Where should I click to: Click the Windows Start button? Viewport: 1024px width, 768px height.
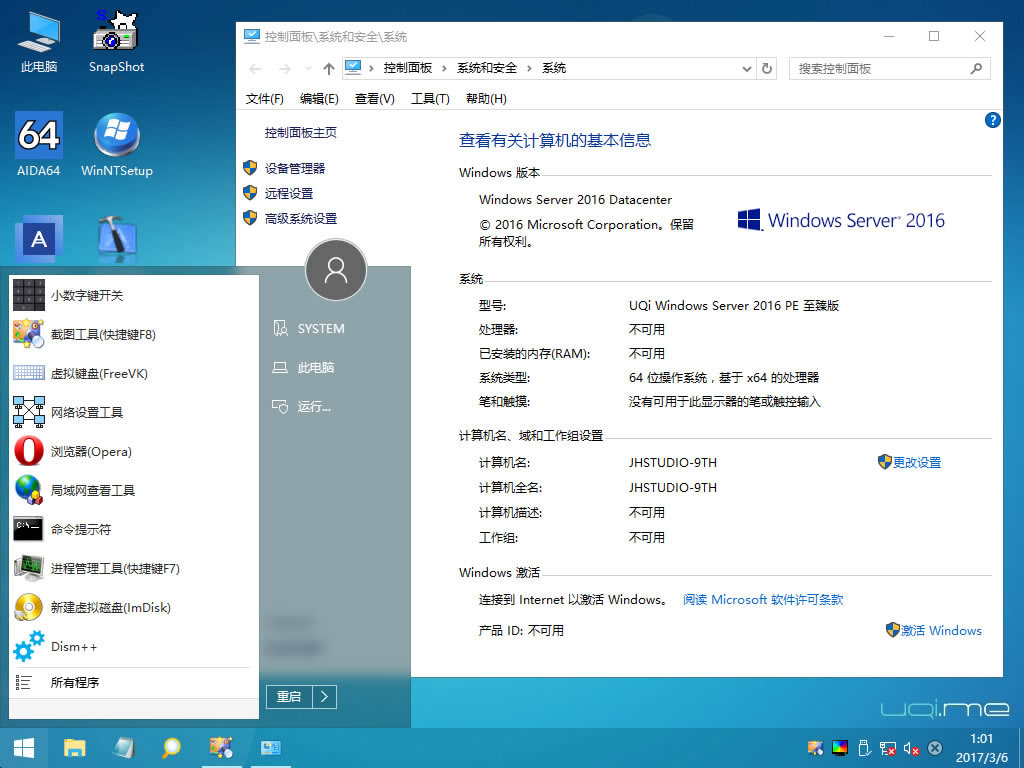24,748
